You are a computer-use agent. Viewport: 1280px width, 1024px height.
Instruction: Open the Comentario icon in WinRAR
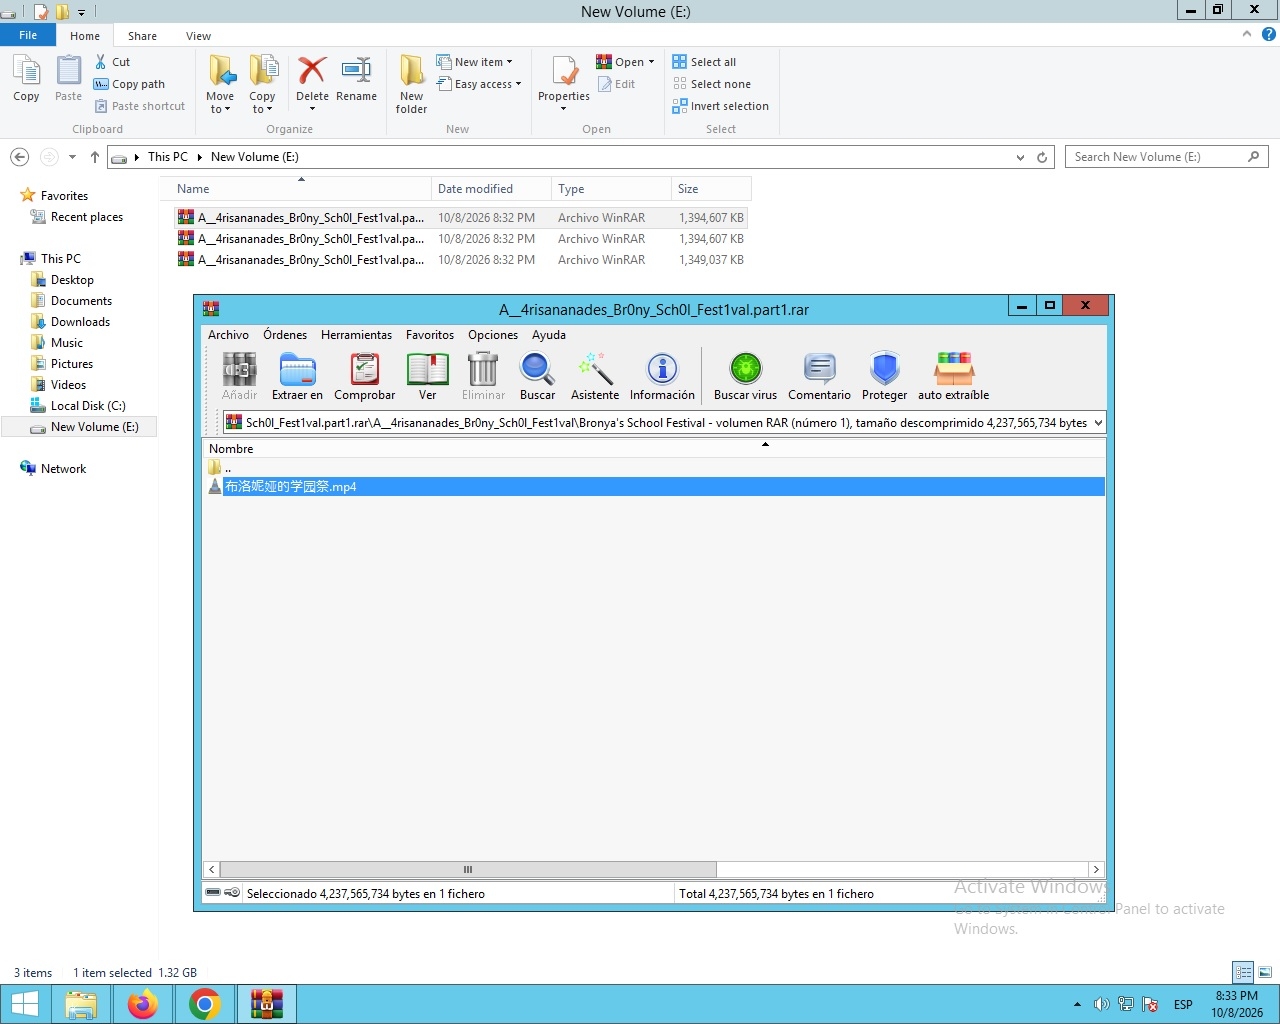tap(819, 376)
